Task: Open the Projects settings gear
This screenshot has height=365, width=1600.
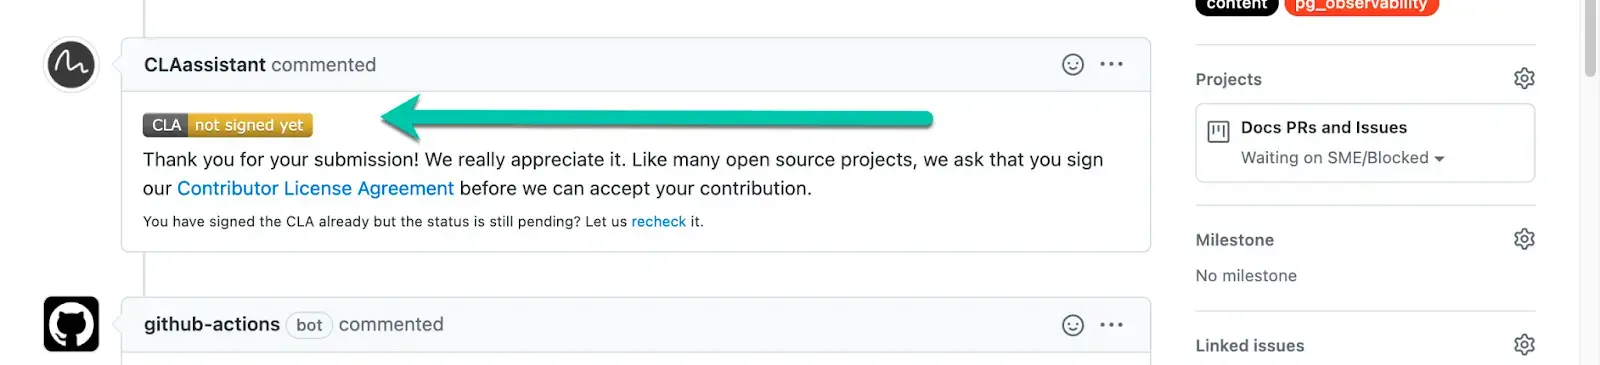Action: pos(1524,78)
